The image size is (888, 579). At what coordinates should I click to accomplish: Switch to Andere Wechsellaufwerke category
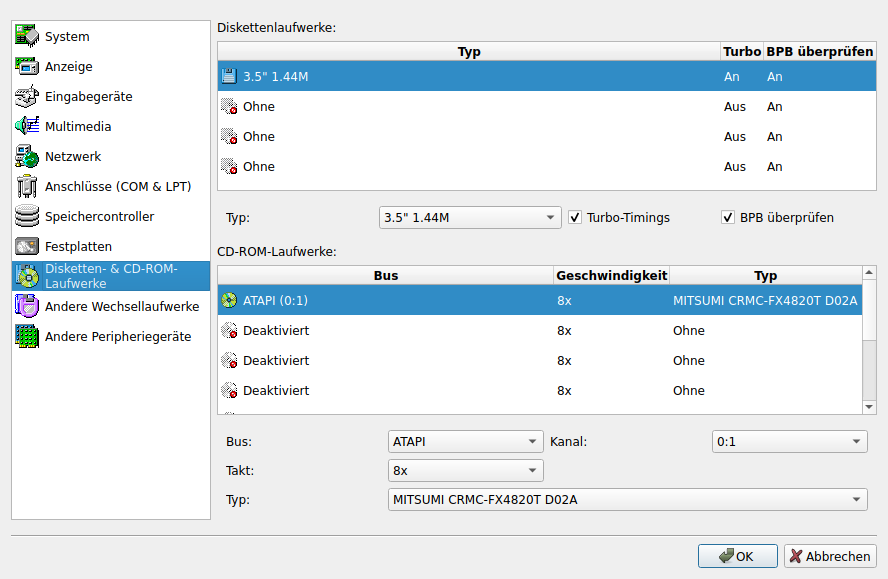pyautogui.click(x=121, y=307)
